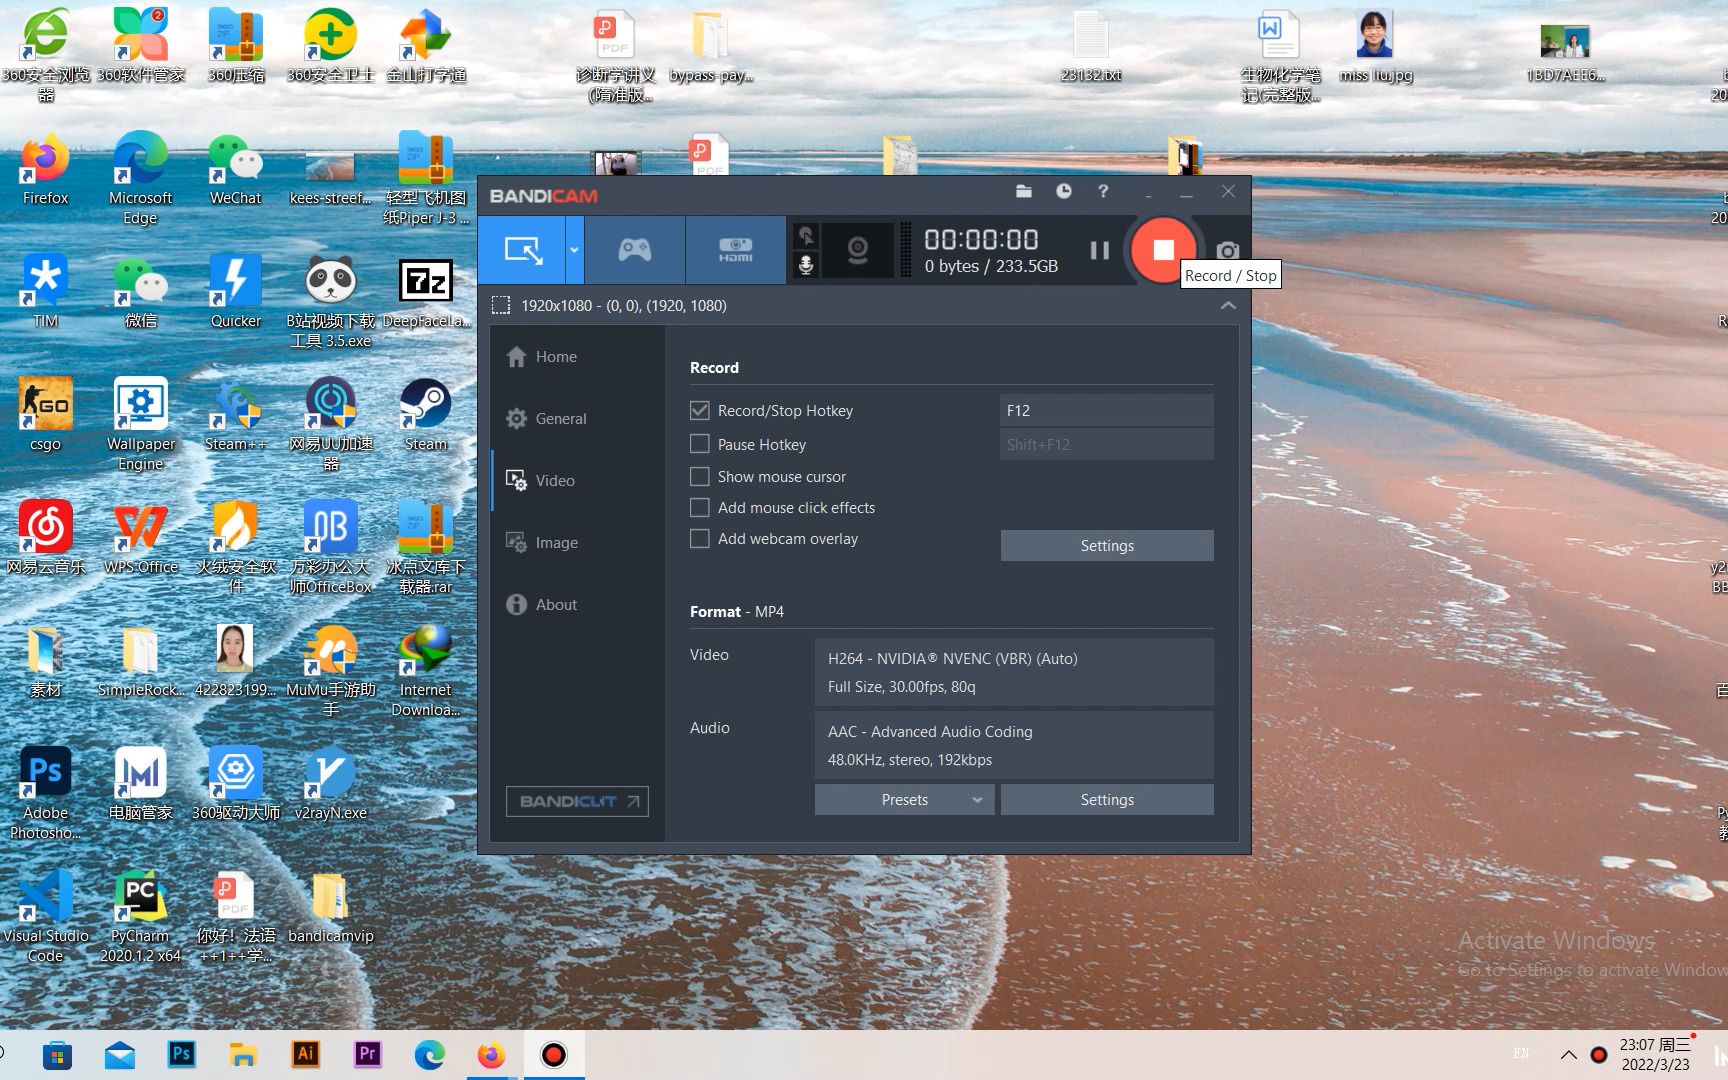Click the red Record/Stop button

coord(1163,250)
